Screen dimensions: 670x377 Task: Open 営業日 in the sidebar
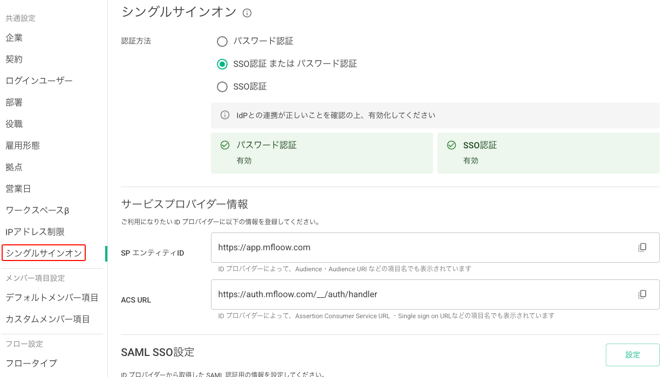click(18, 188)
